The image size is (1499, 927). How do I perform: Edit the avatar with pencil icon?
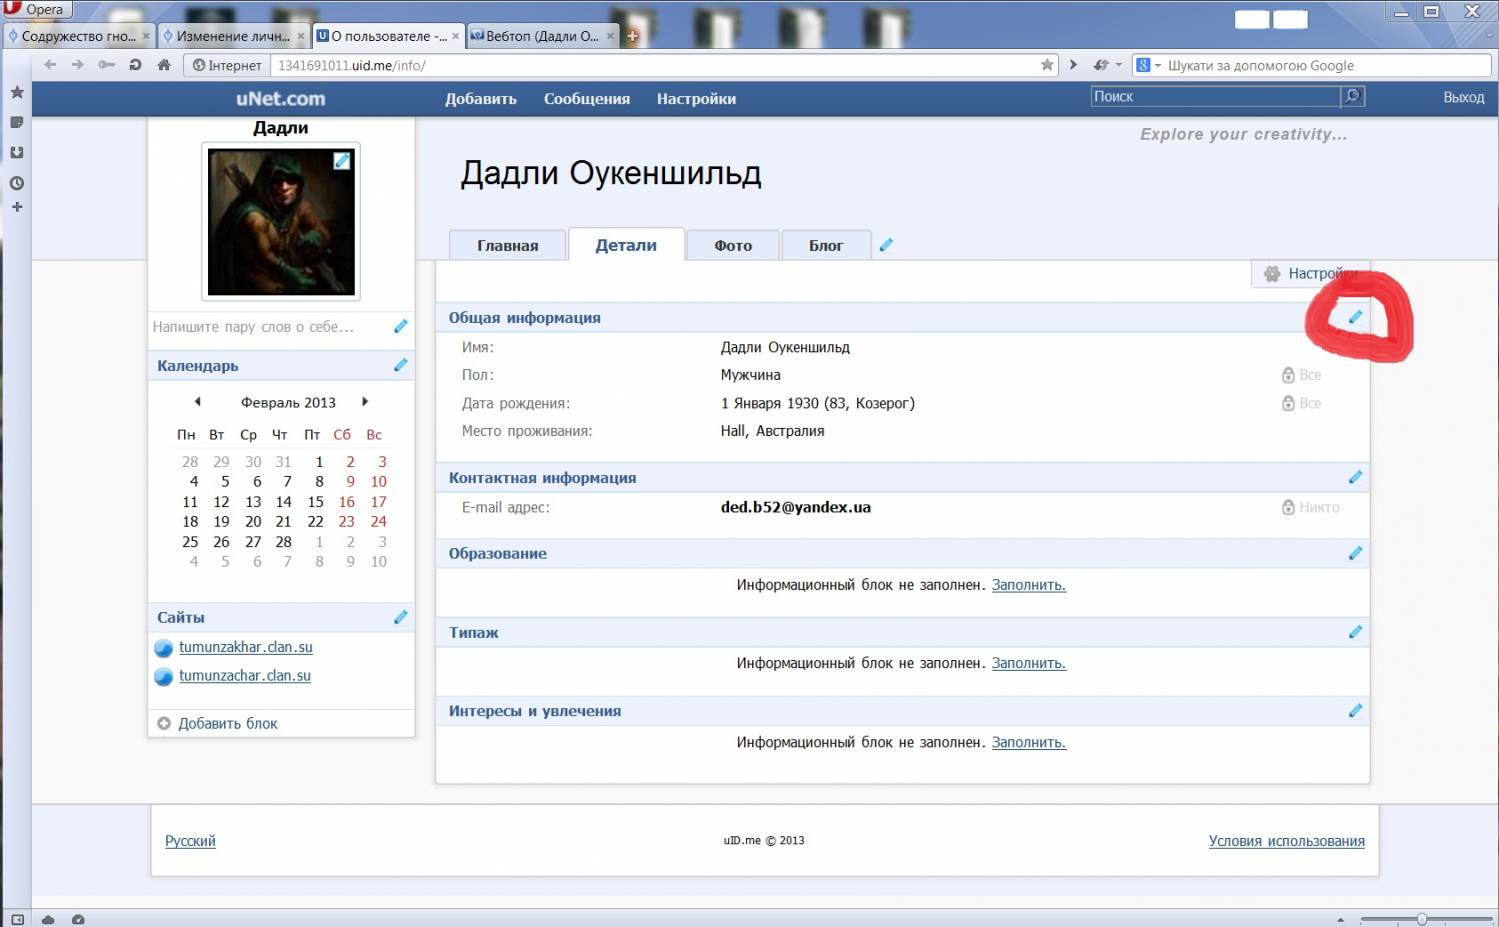342,160
